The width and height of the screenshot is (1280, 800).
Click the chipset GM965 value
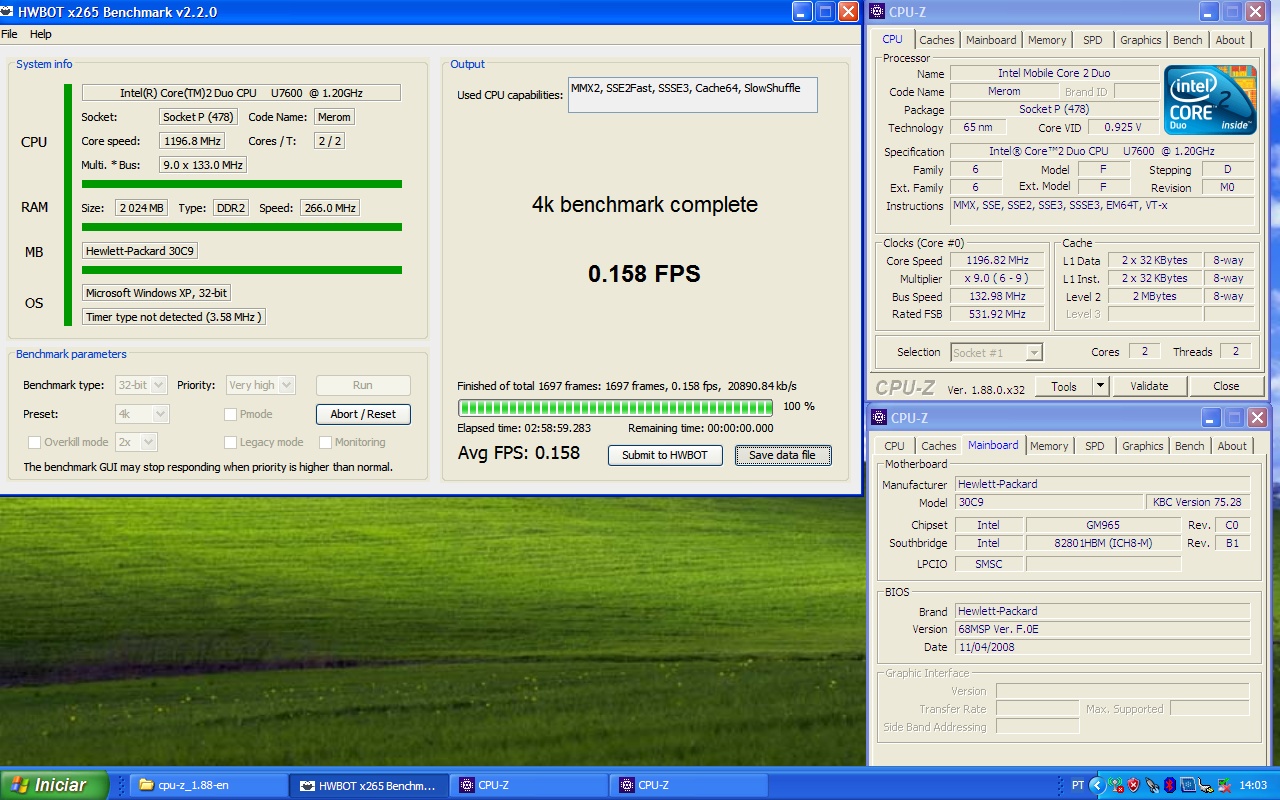(1102, 525)
